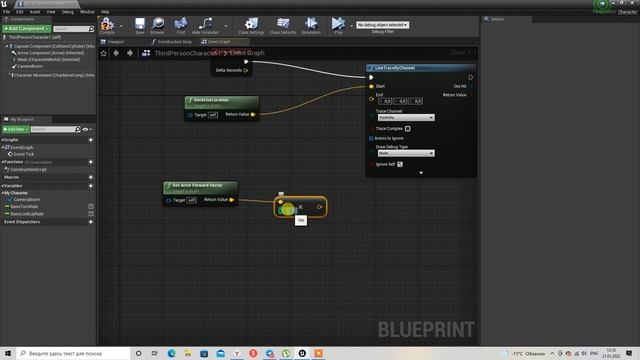Open the View menu
This screenshot has width=640, height=360.
[x=51, y=12]
